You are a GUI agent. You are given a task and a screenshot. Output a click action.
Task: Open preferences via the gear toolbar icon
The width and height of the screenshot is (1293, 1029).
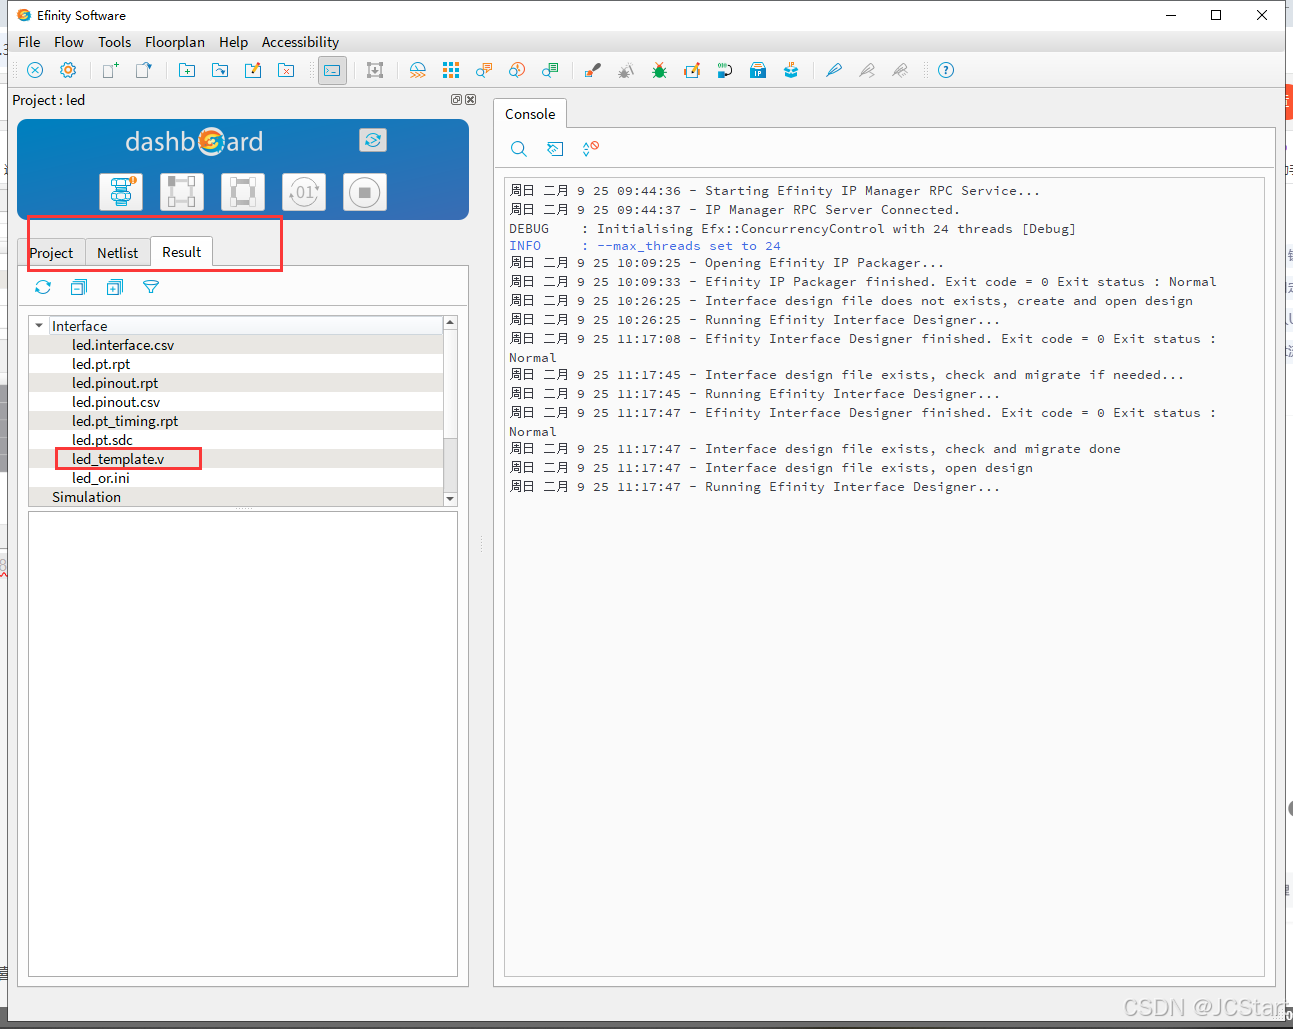68,70
